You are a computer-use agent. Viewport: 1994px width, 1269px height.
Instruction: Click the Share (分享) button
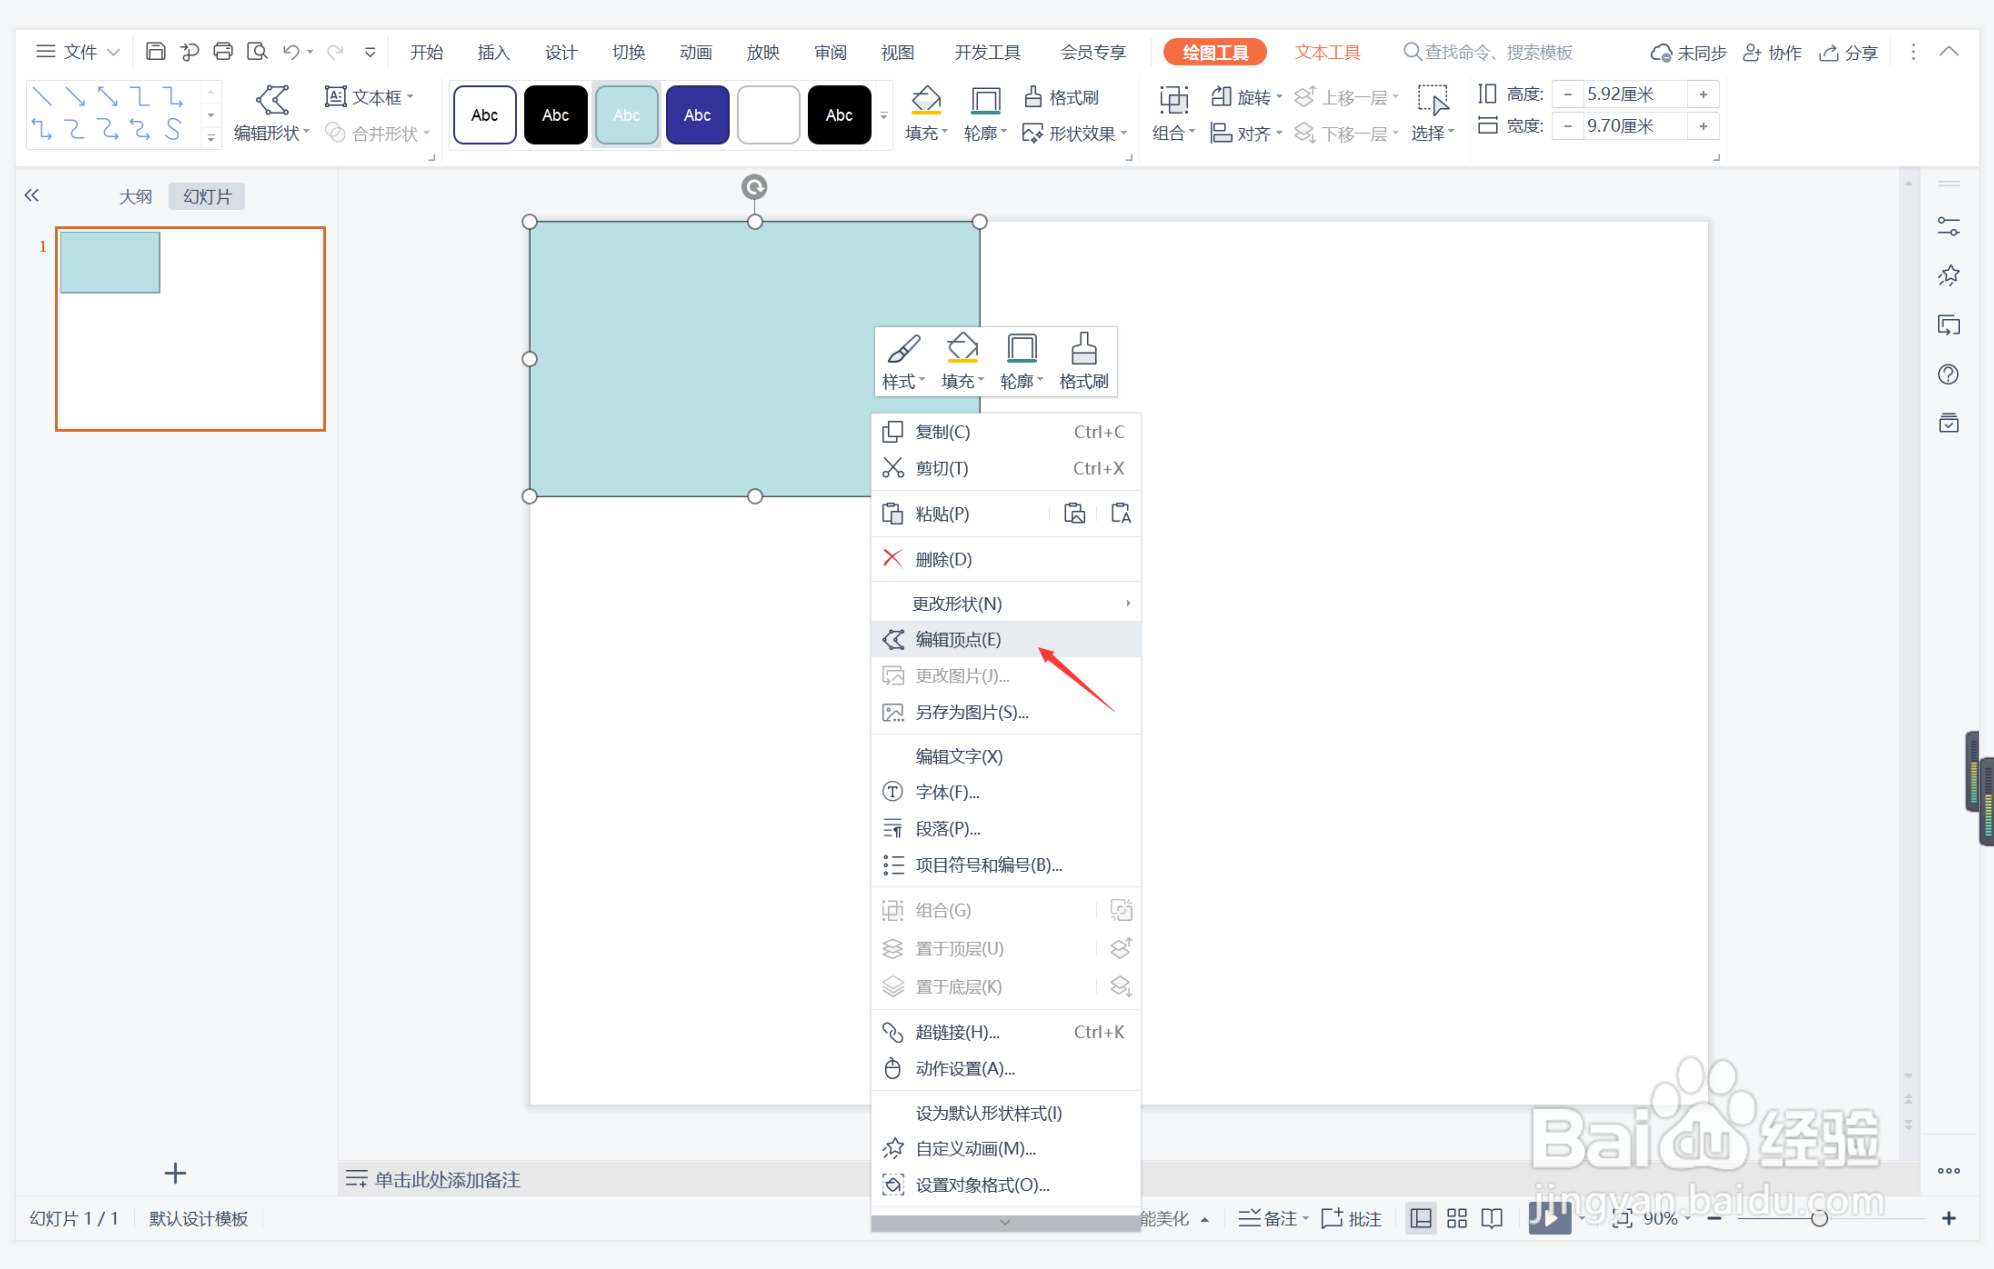pyautogui.click(x=1848, y=52)
